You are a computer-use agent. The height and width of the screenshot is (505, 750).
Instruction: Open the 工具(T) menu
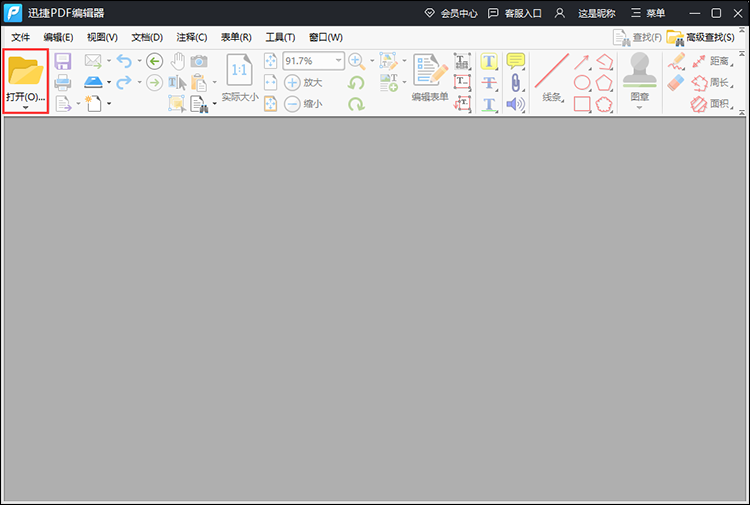(x=280, y=37)
